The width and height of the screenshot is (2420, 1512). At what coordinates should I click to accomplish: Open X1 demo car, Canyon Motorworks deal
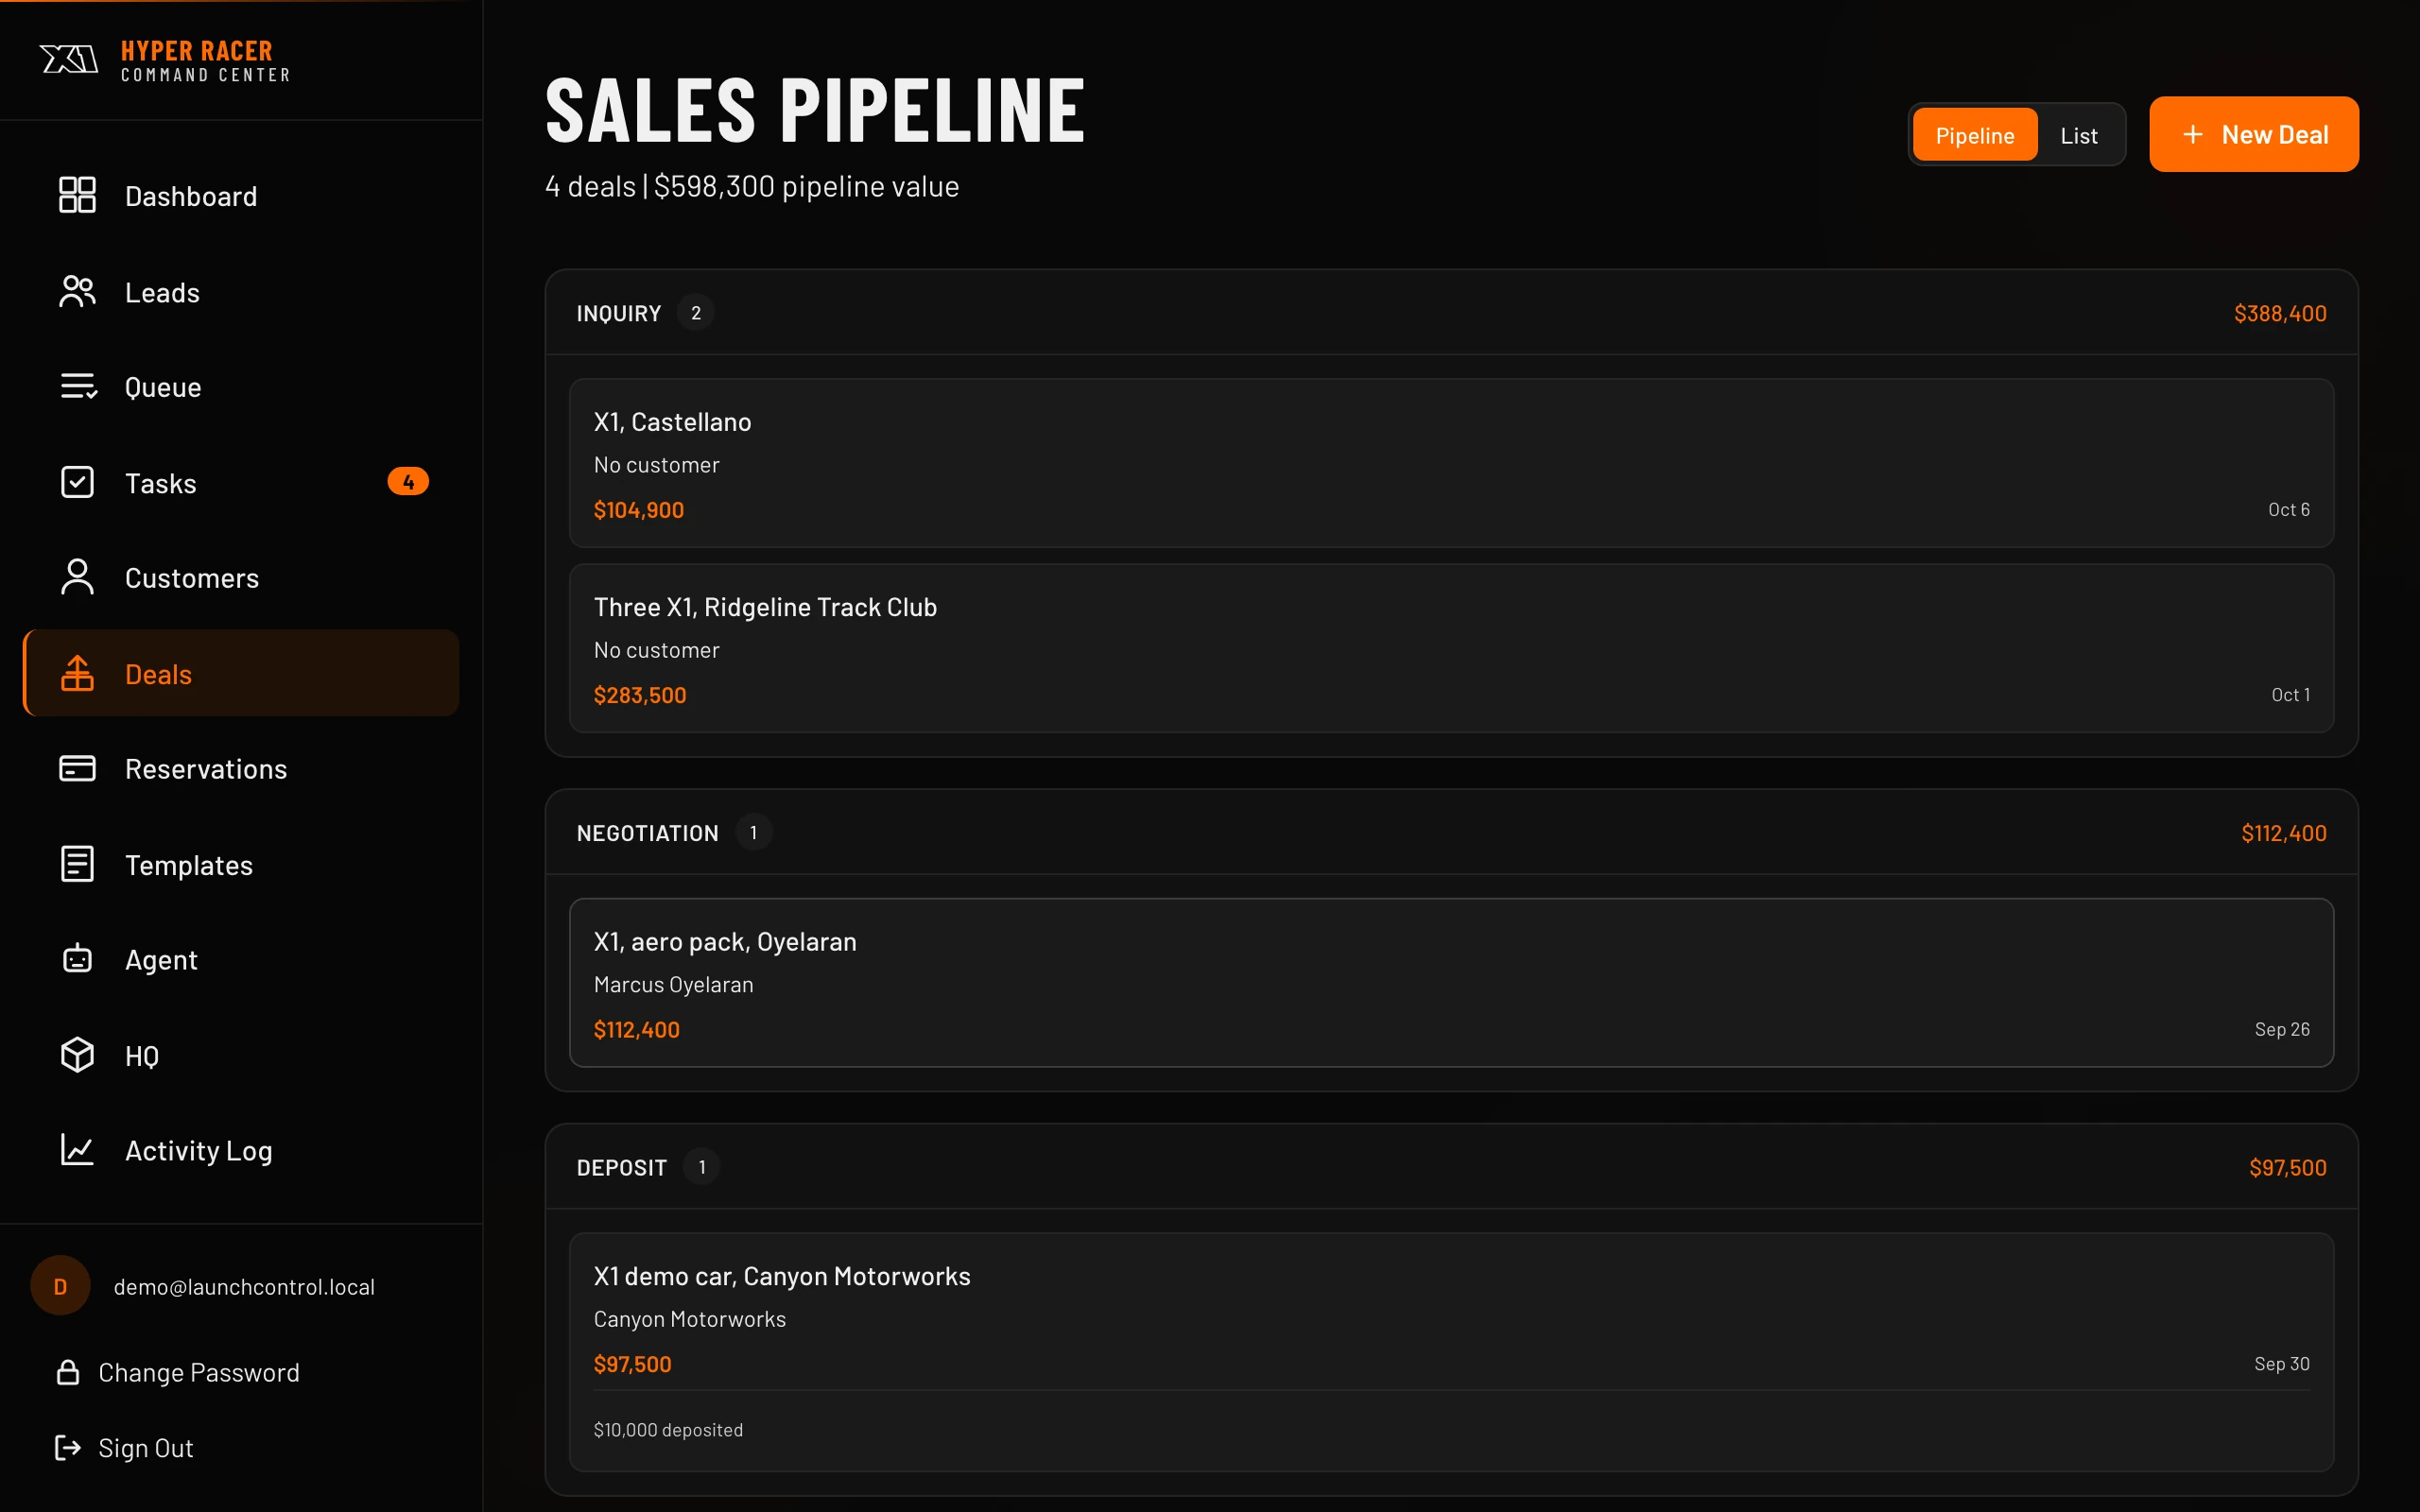(x=1451, y=1352)
